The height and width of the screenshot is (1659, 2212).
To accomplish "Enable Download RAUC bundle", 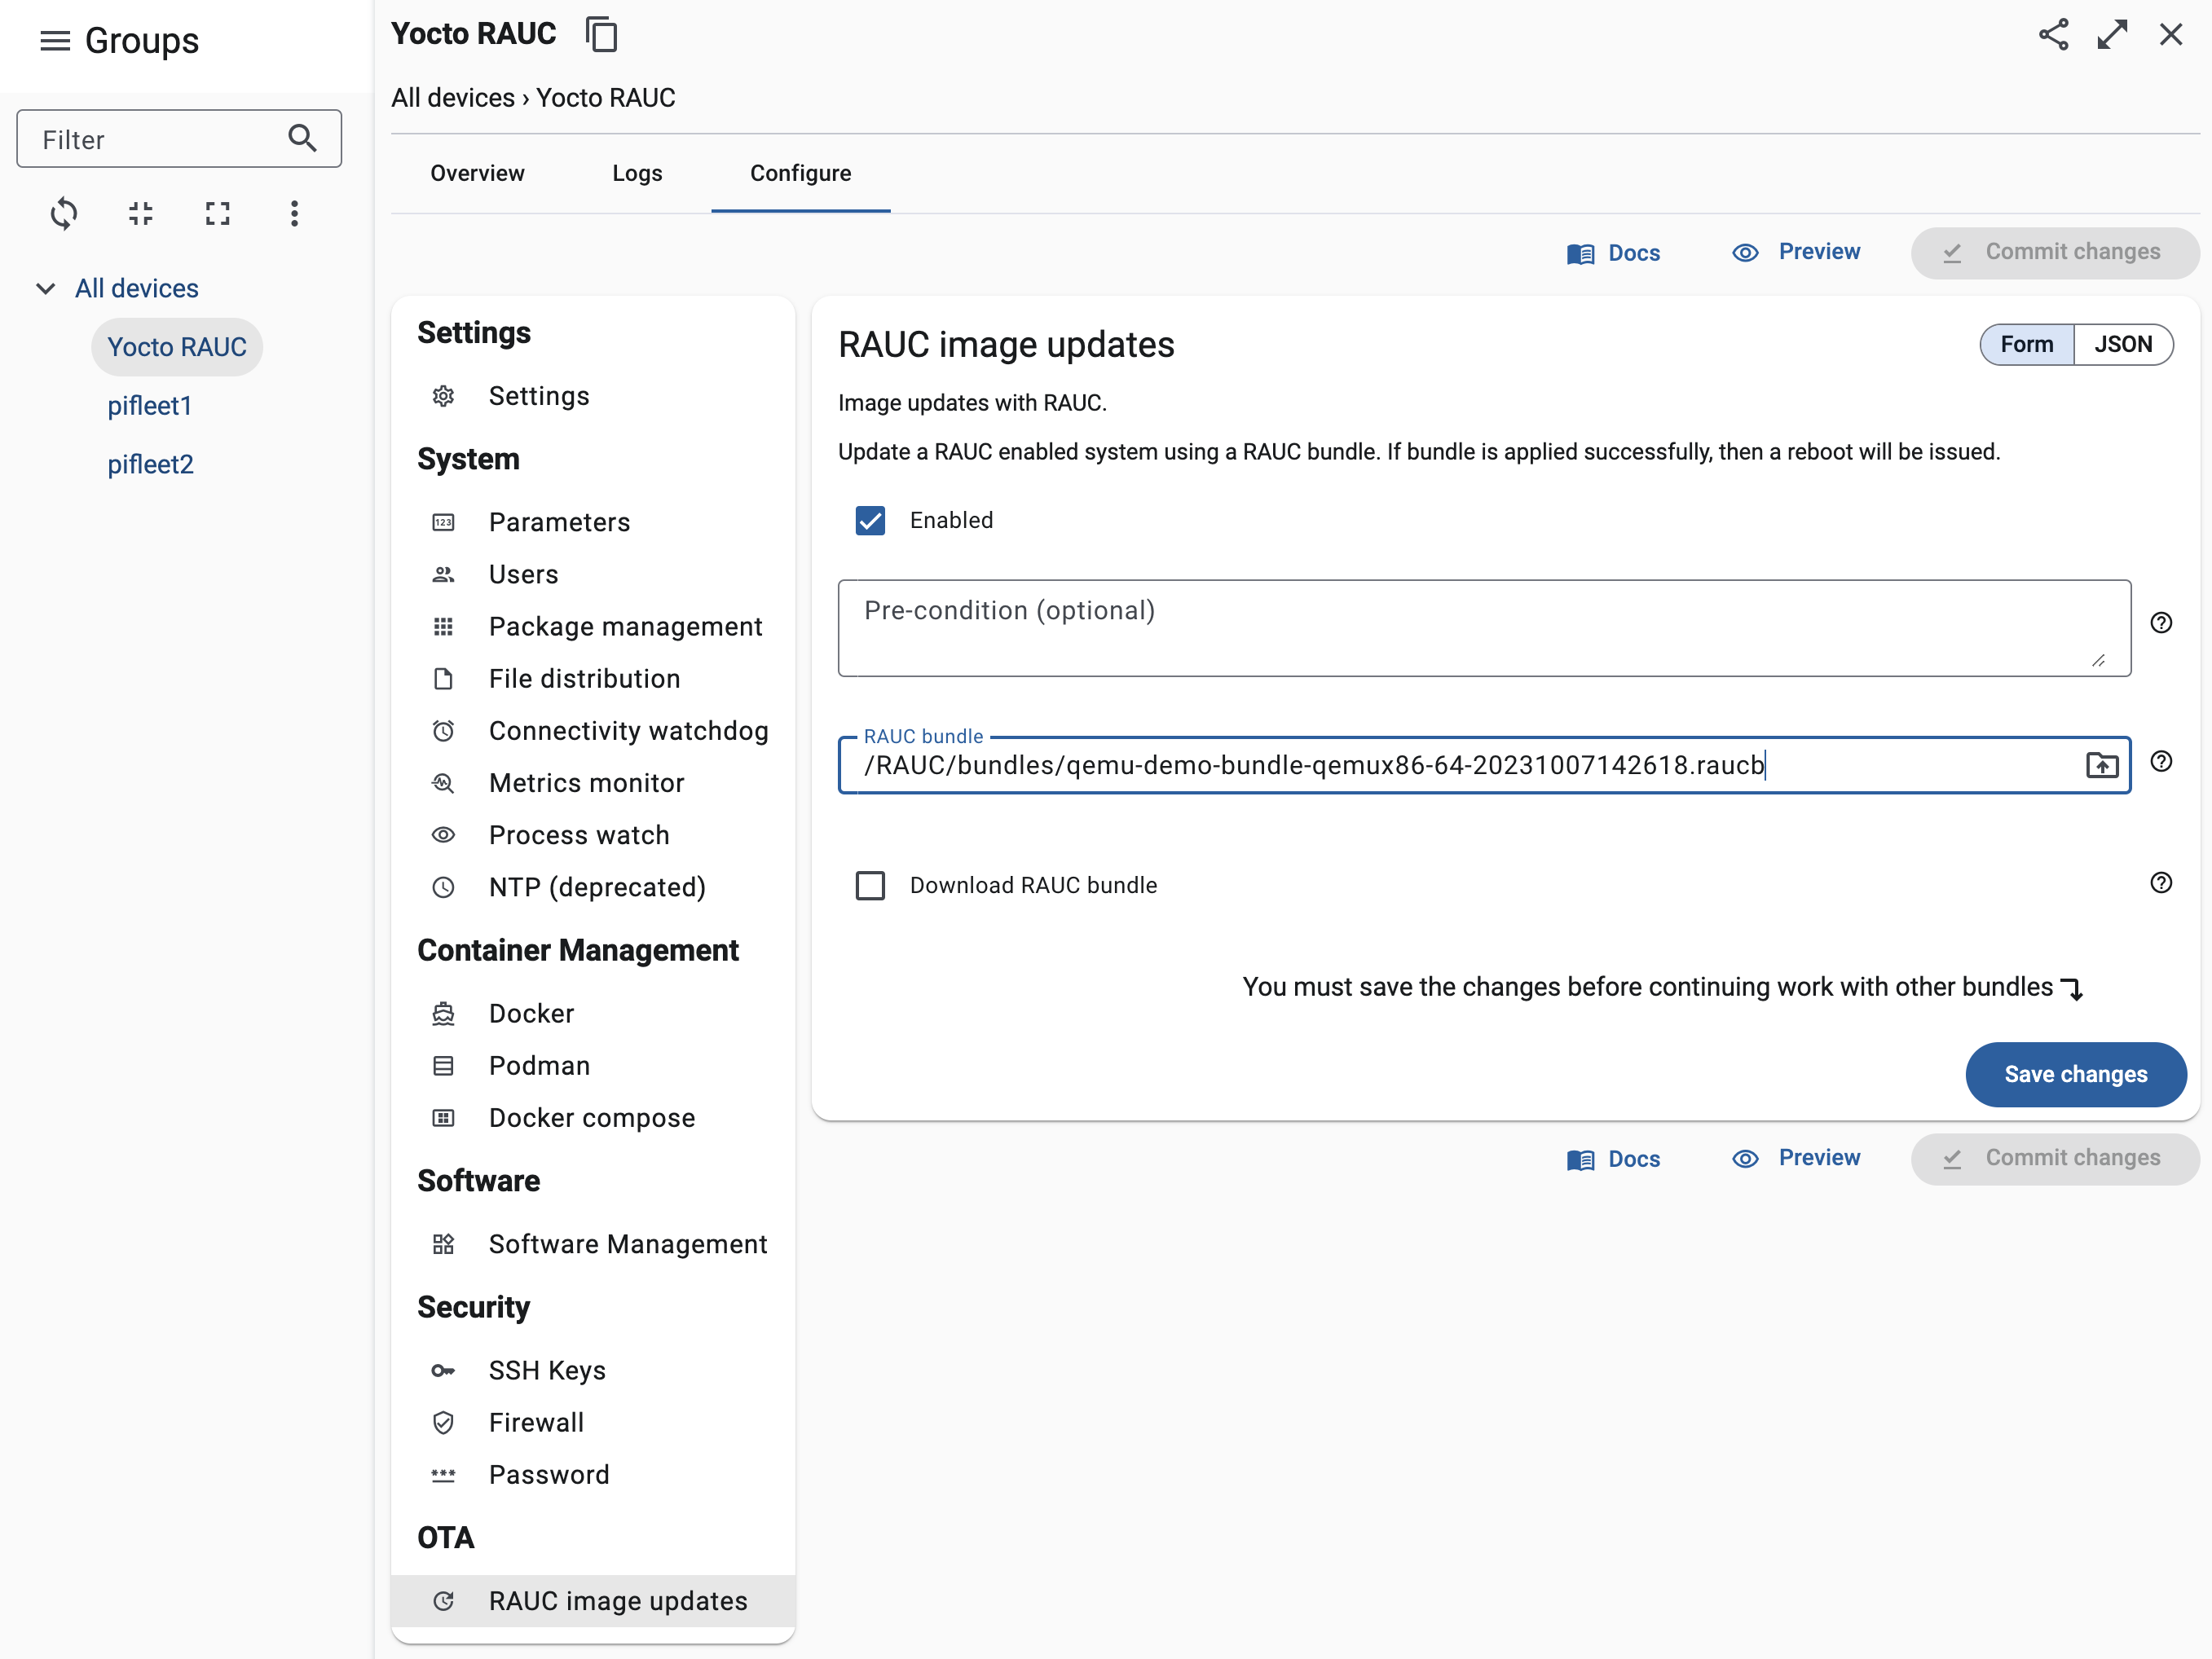I will 870,885.
